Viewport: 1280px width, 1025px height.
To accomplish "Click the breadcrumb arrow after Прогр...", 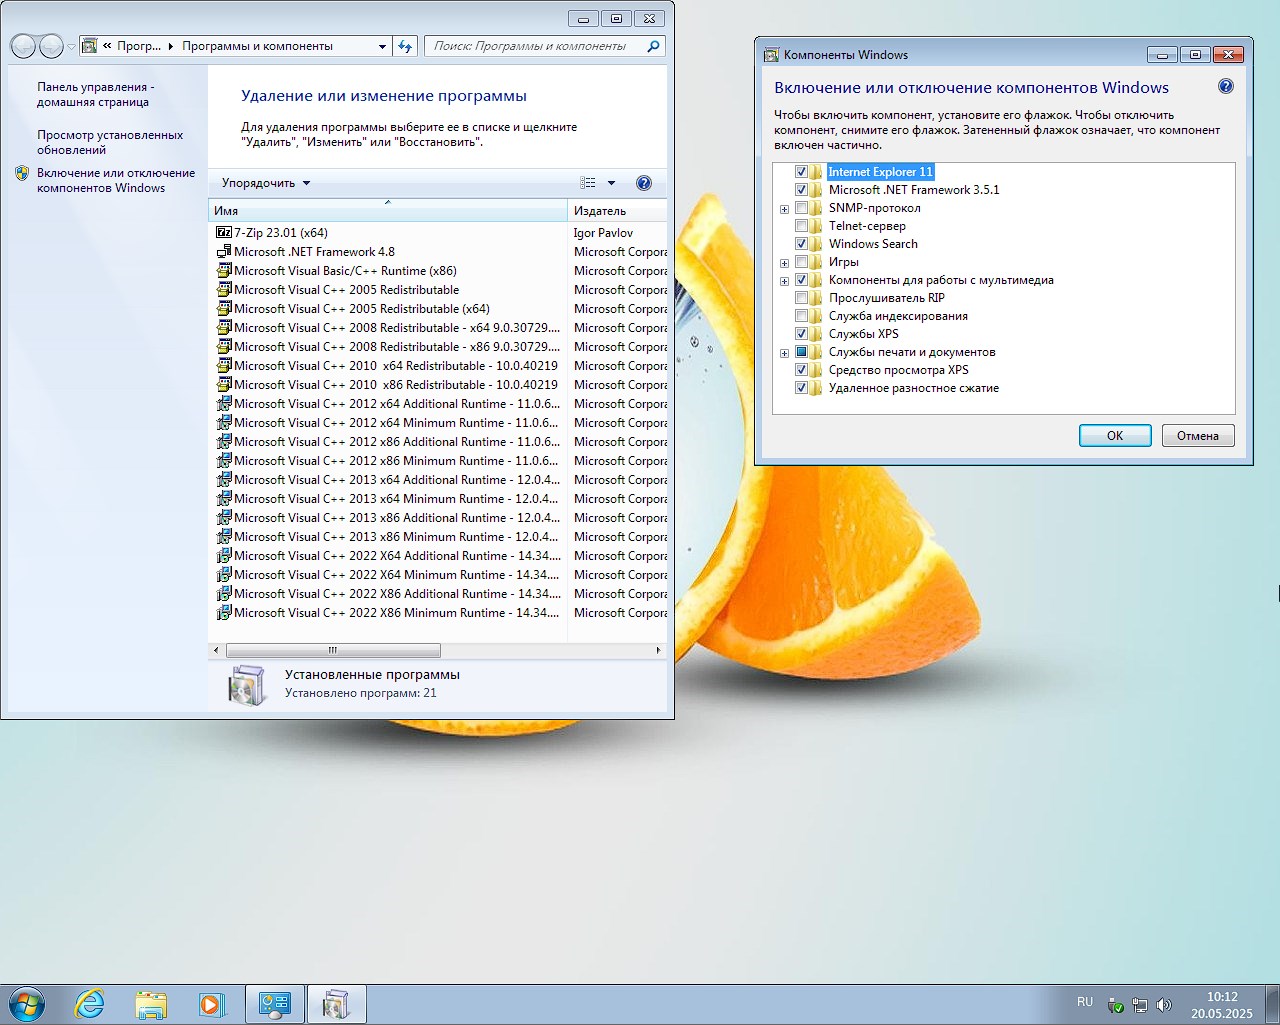I will coord(171,46).
